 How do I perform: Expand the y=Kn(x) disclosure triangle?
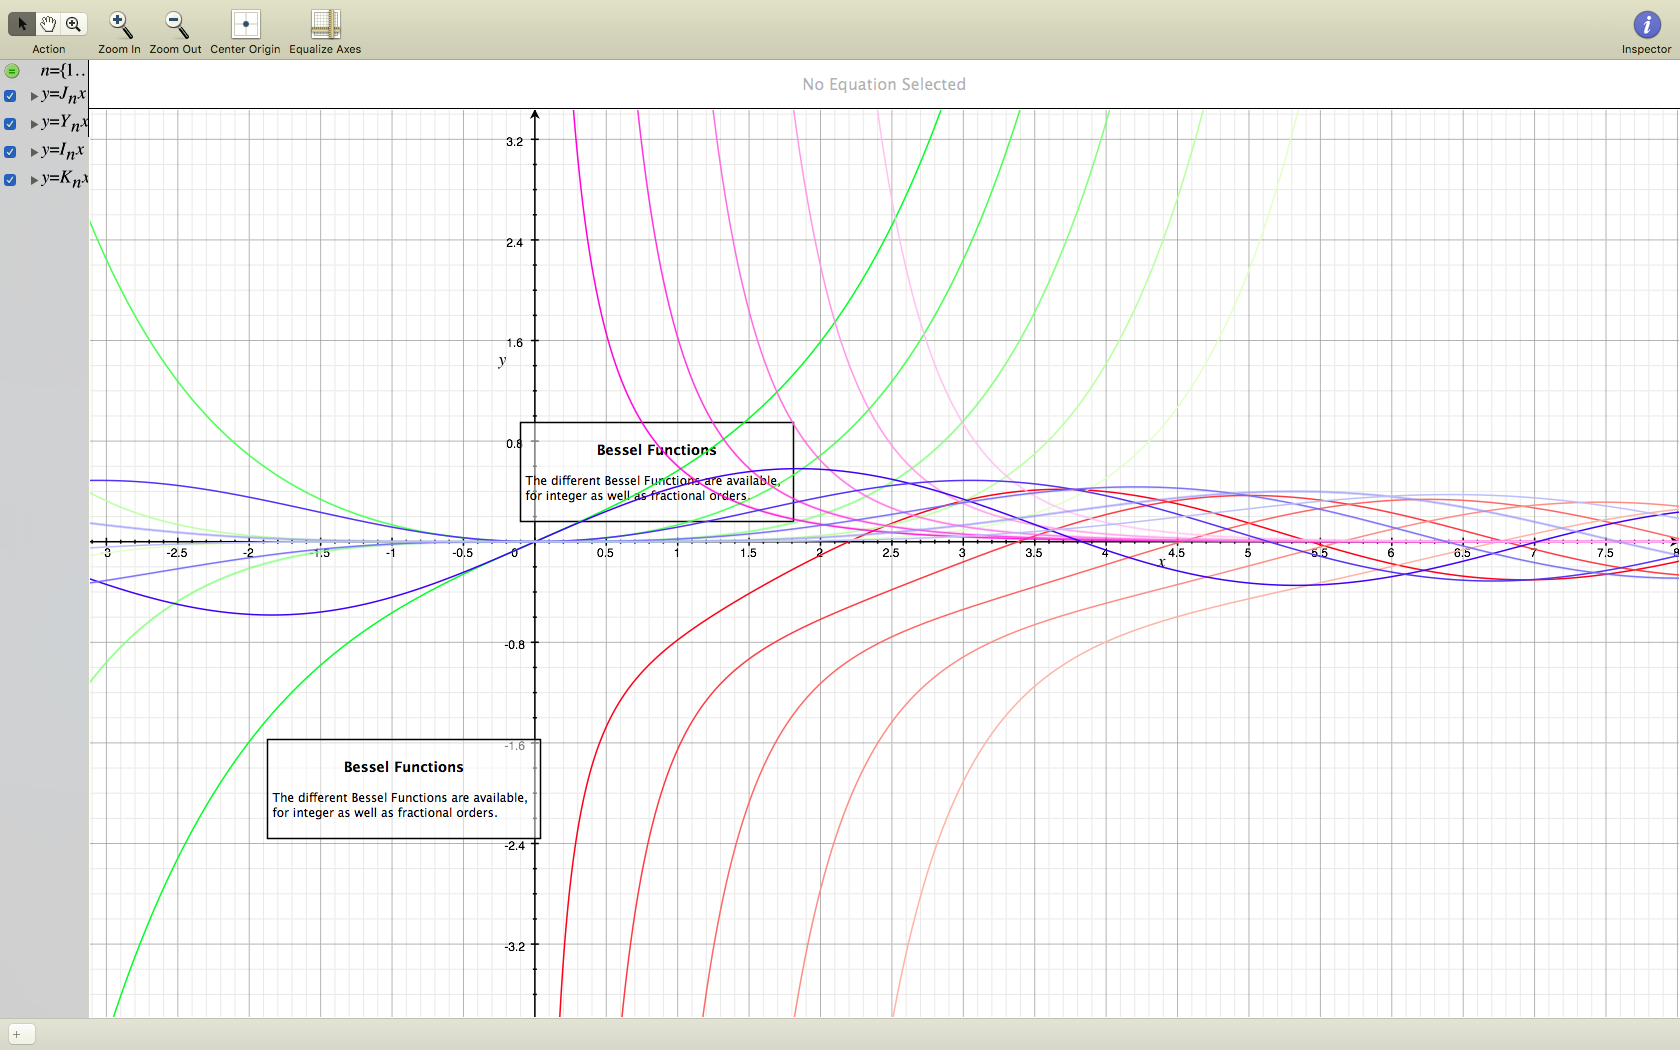point(34,181)
